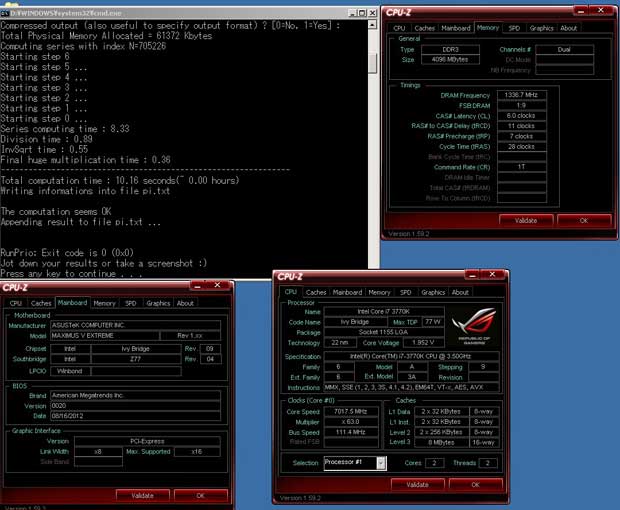Click the motherboard Model field MAXIMUS V EXTREME
The image size is (620, 510).
pyautogui.click(x=105, y=336)
